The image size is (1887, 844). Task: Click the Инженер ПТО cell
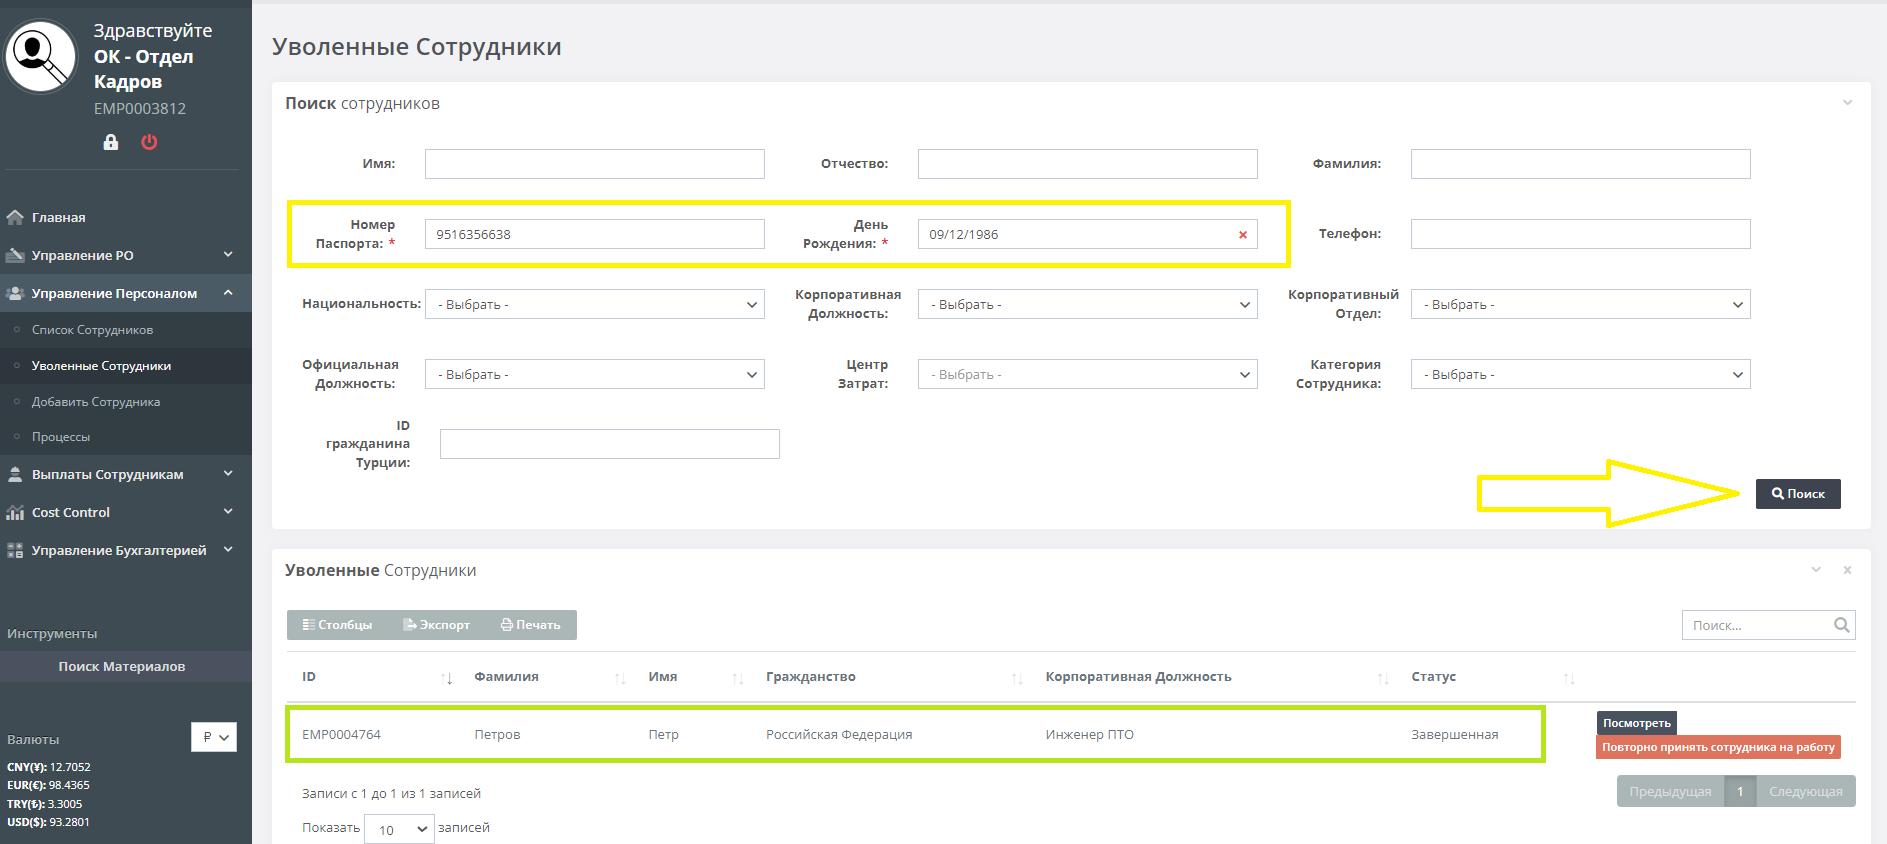click(1090, 735)
